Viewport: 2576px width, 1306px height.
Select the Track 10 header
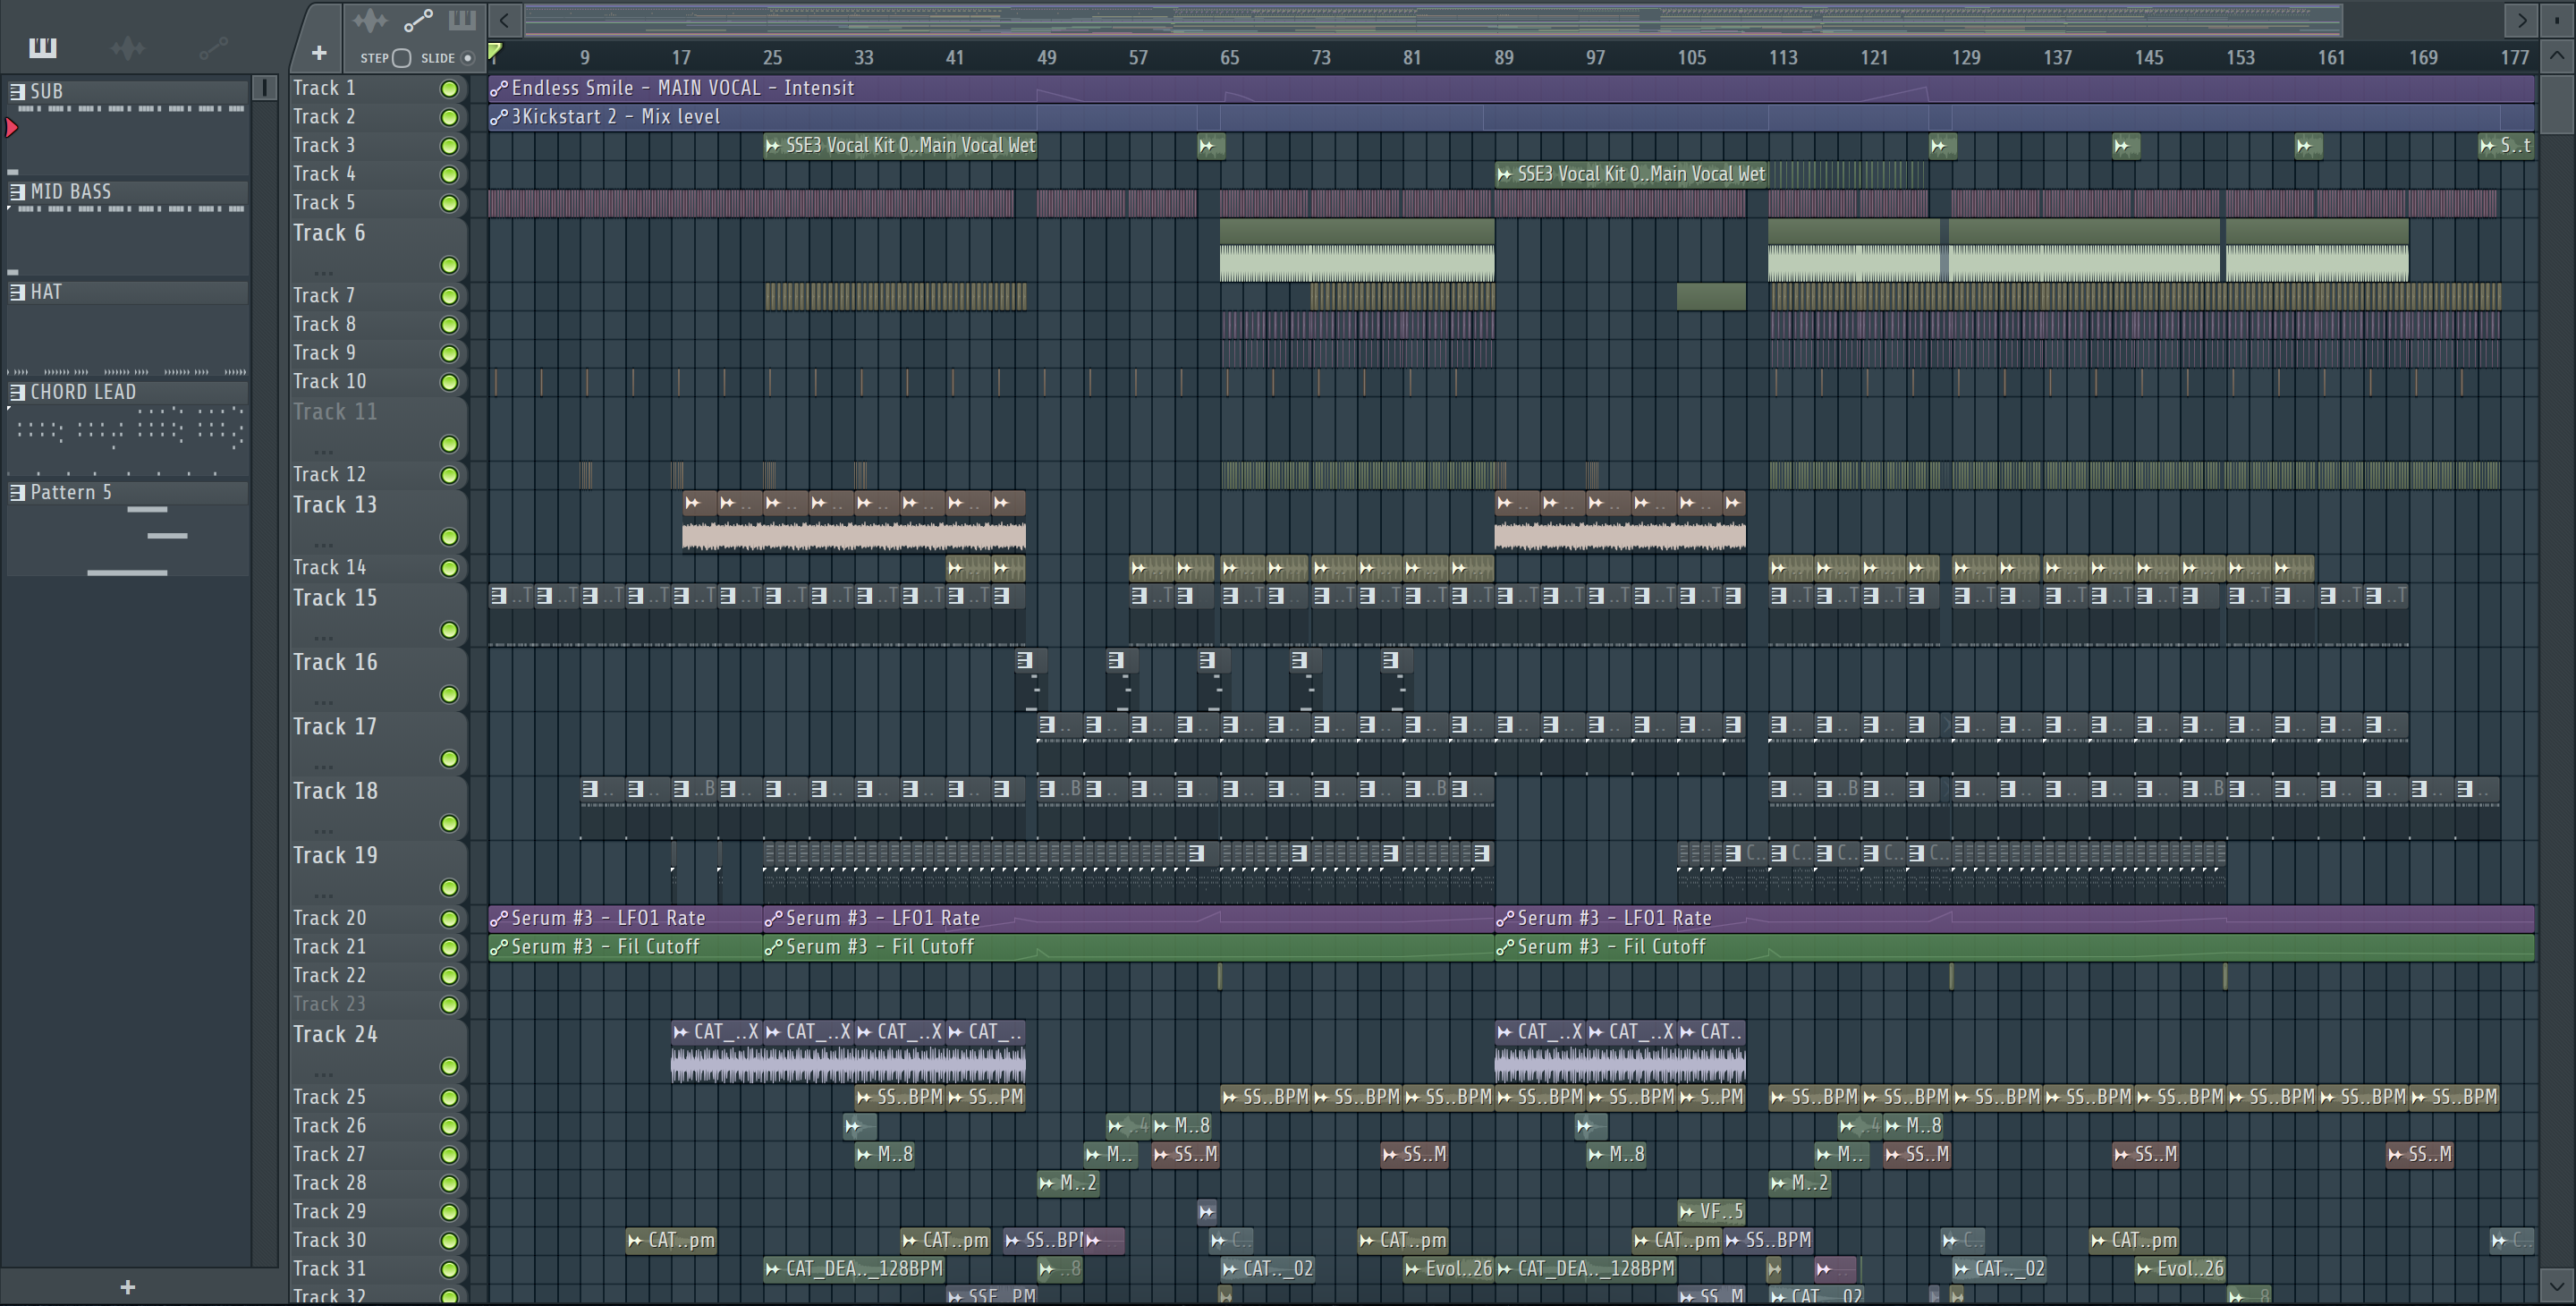click(x=378, y=382)
